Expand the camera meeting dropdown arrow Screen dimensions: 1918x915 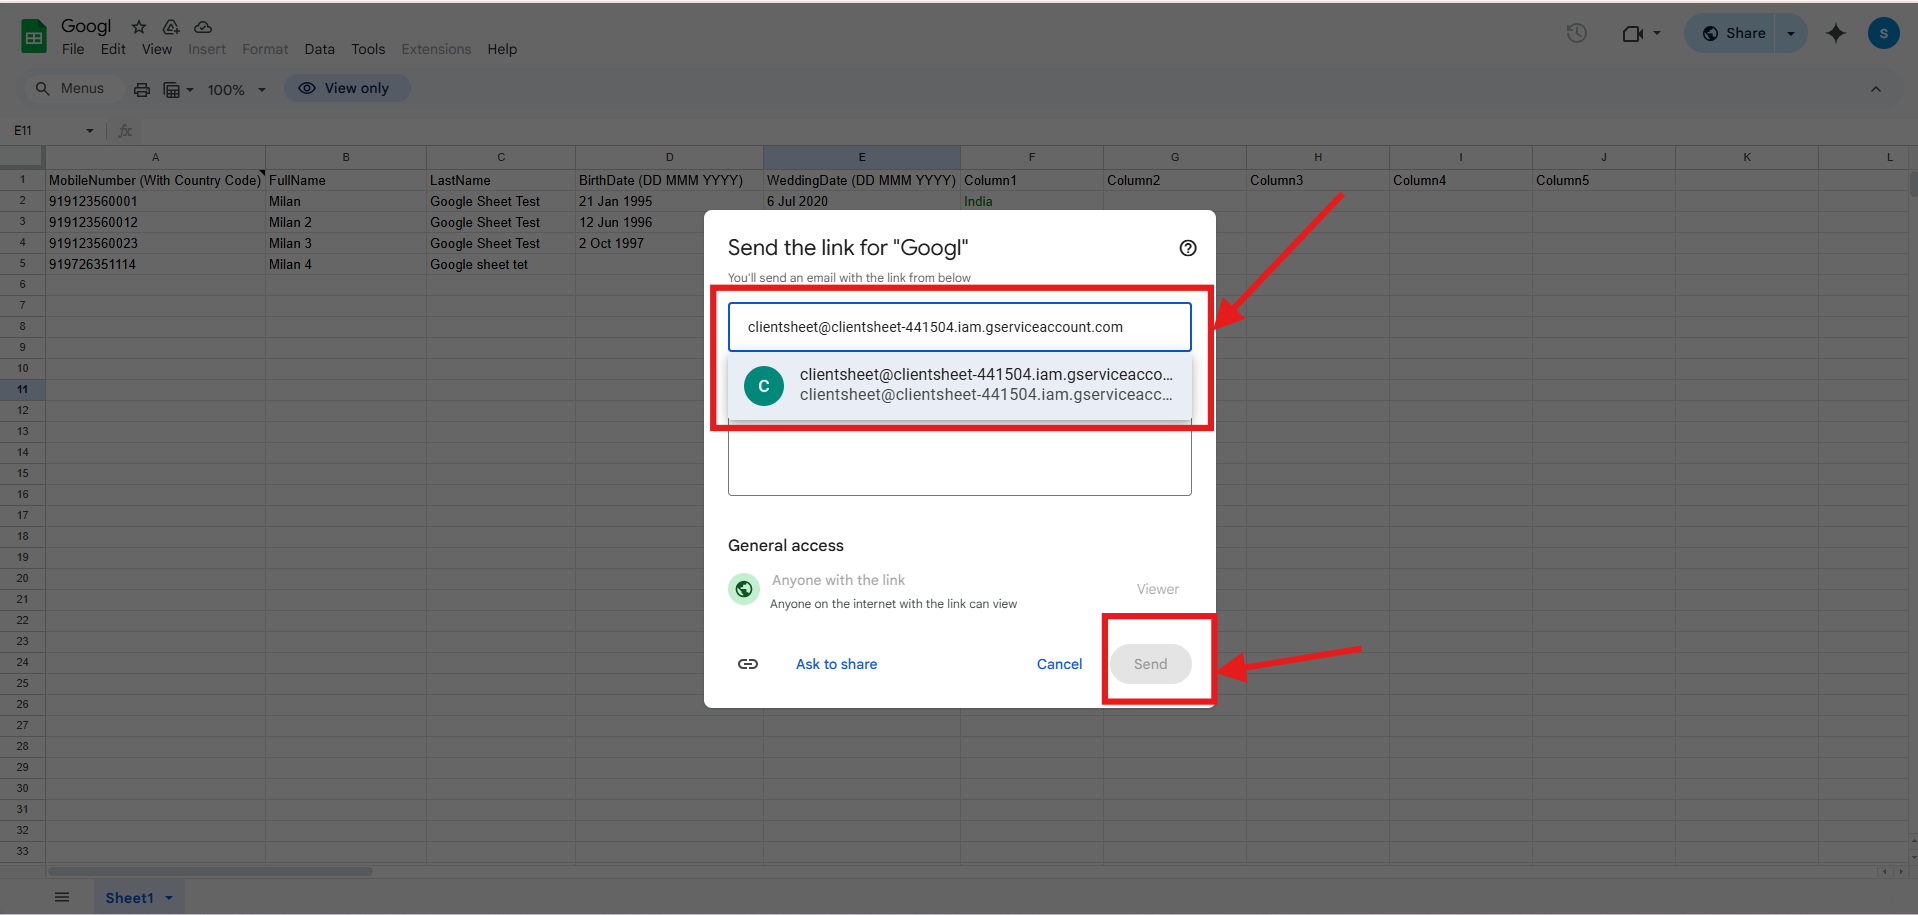tap(1657, 33)
